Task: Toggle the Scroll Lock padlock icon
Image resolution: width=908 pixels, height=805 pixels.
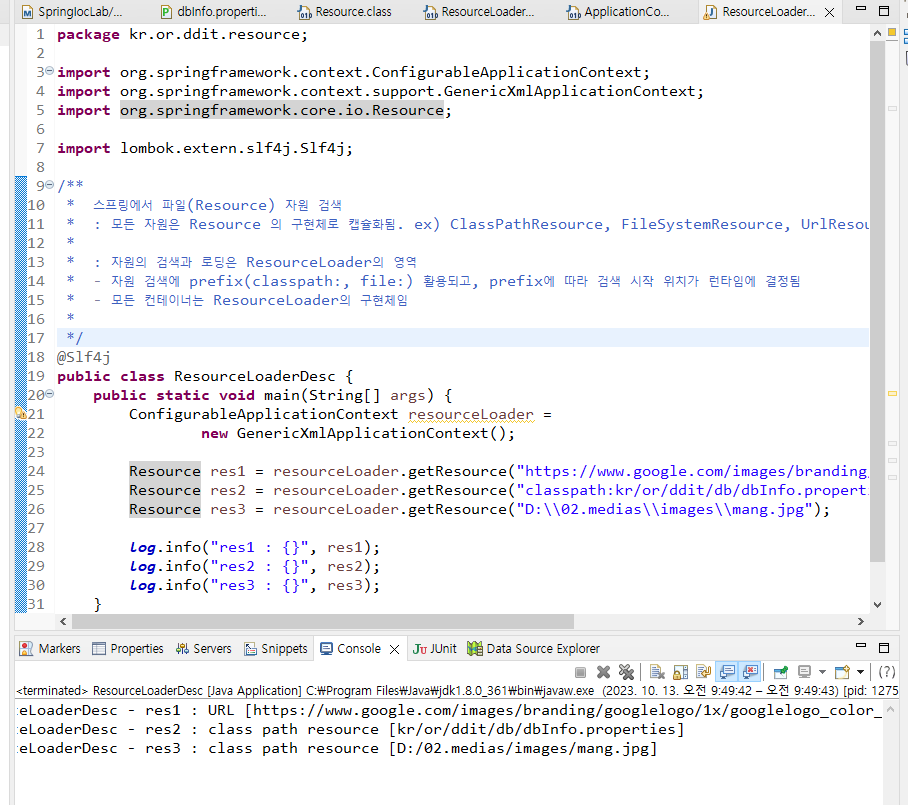Action: tap(680, 672)
